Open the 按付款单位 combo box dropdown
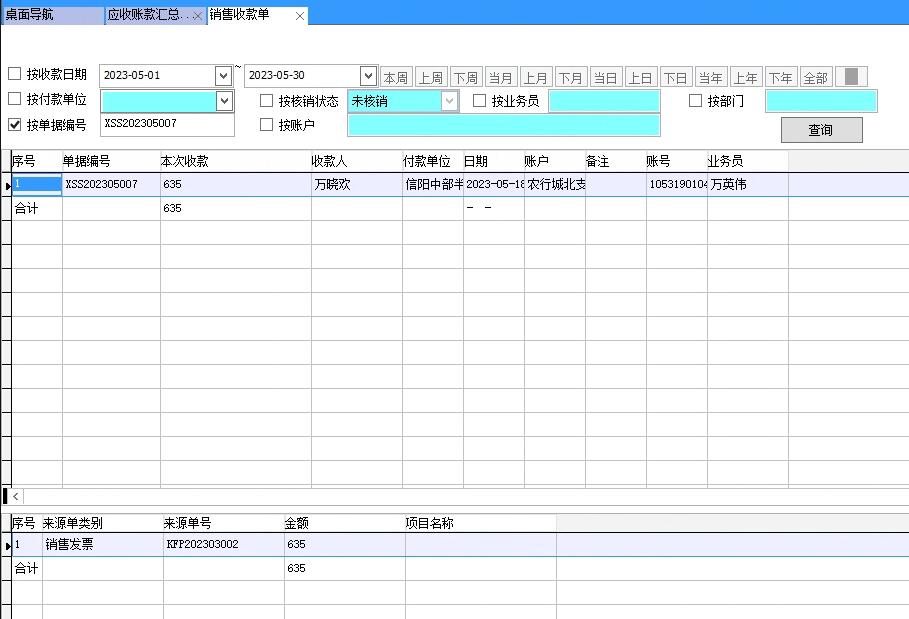This screenshot has height=619, width=909. (x=224, y=101)
